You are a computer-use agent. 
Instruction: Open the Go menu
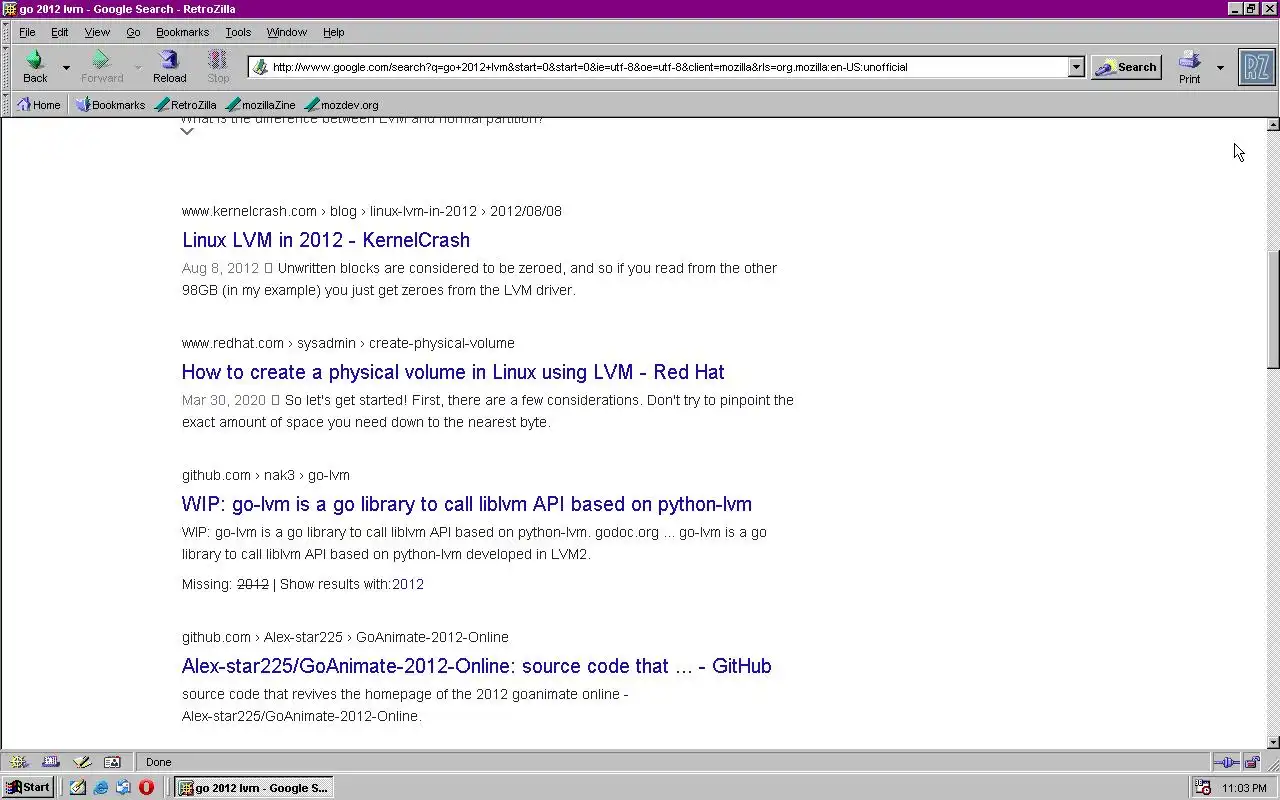coord(133,32)
